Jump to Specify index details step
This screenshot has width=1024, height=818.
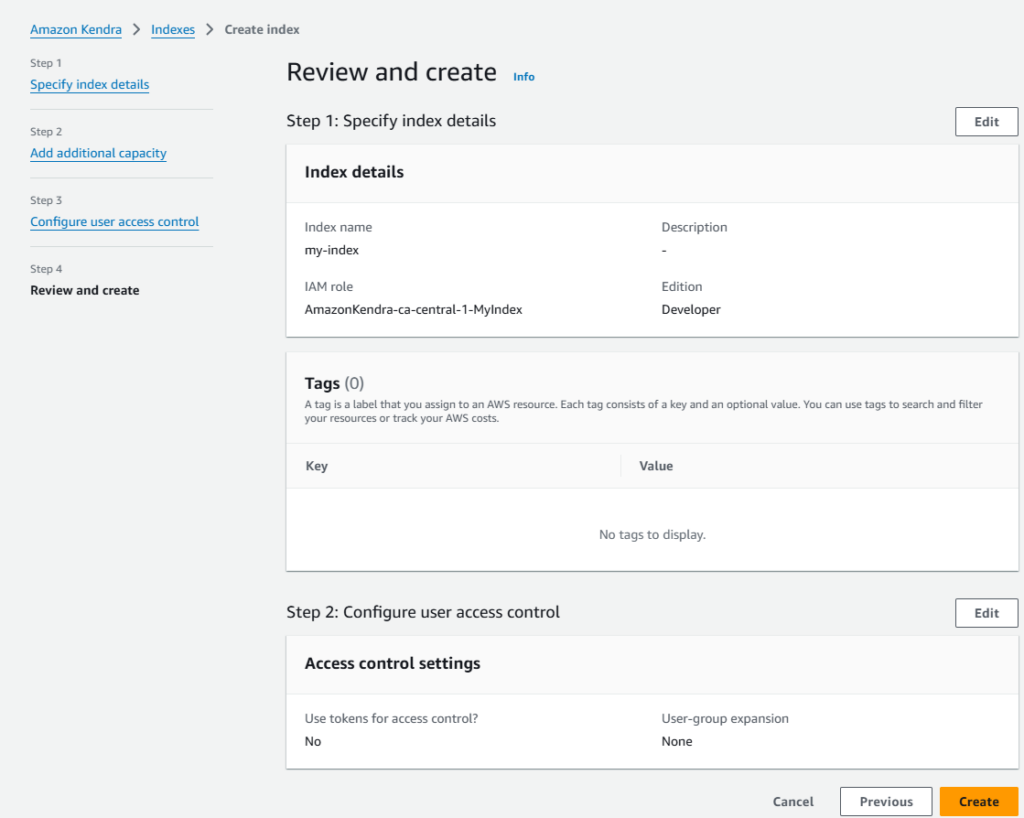[x=90, y=85]
